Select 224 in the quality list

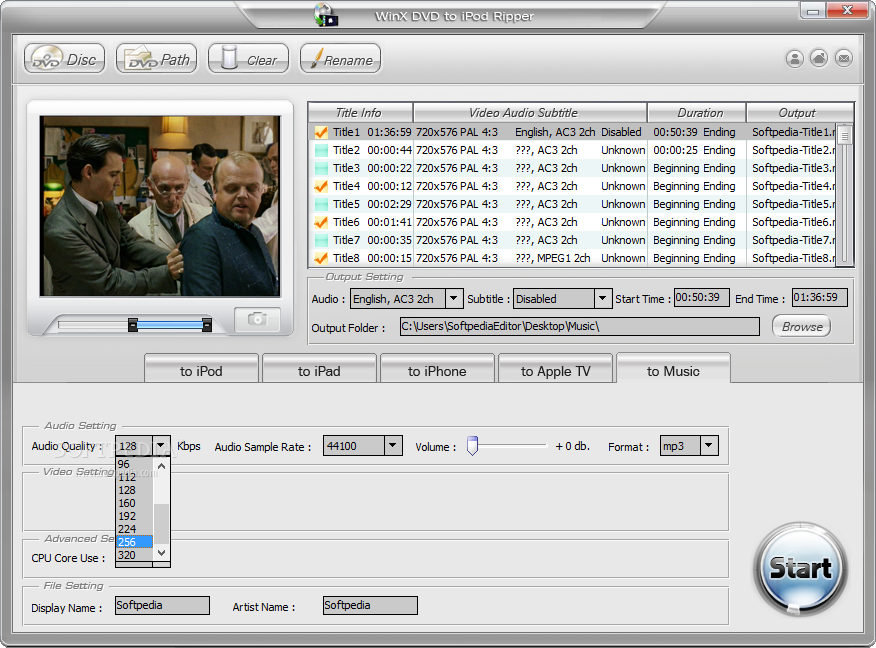point(134,529)
